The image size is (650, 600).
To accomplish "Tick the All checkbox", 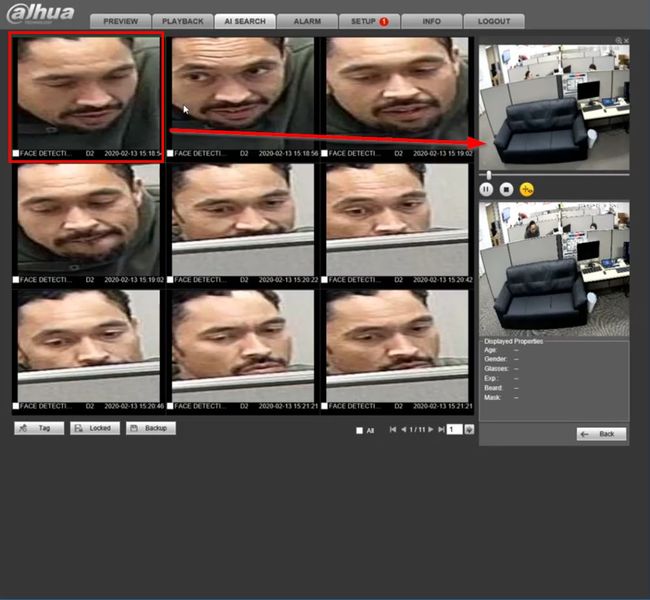I will coord(359,430).
